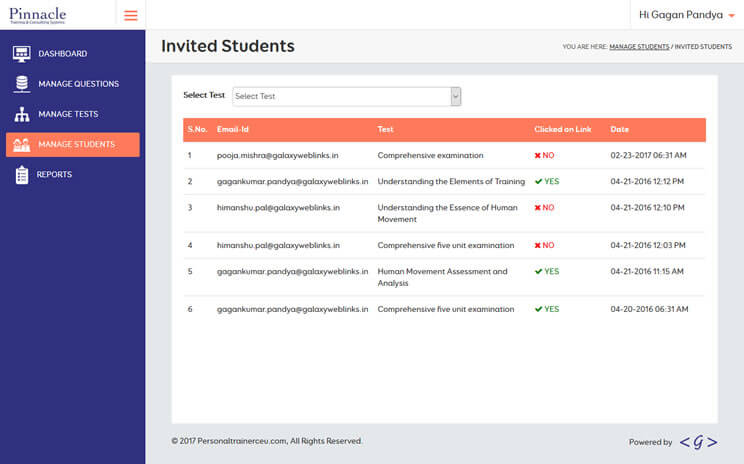Viewport: 744px width, 464px height.
Task: Click the green check icon in row 5
Action: 539,271
